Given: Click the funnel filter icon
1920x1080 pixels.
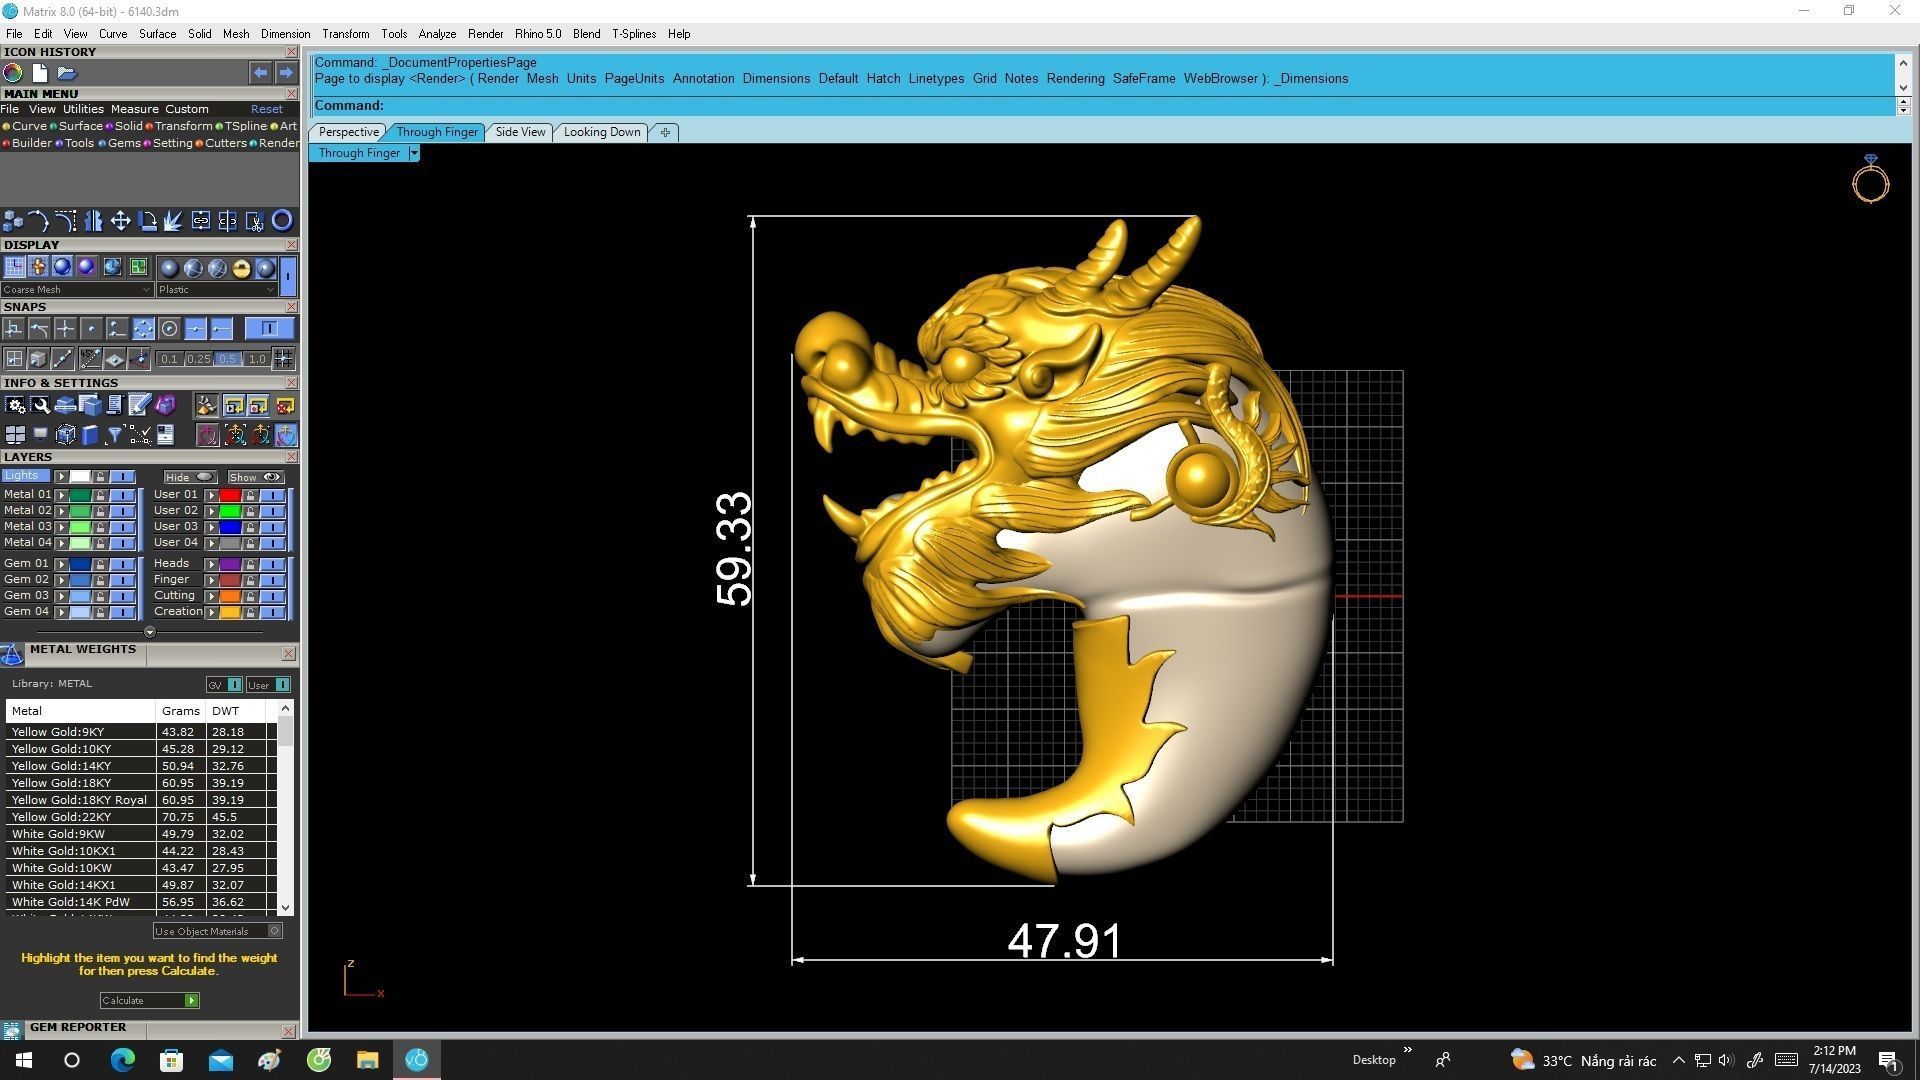Looking at the screenshot, I should coord(114,434).
